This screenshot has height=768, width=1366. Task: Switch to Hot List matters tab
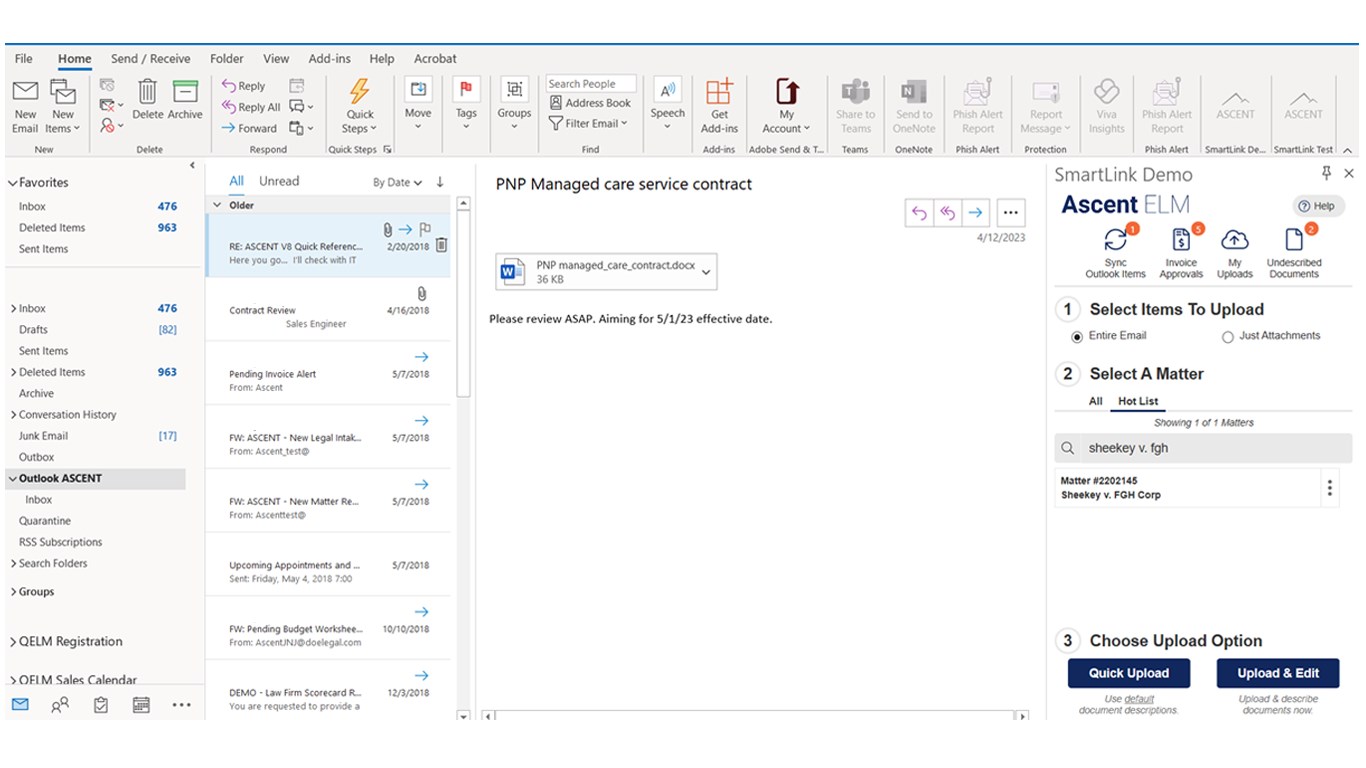(x=1138, y=401)
